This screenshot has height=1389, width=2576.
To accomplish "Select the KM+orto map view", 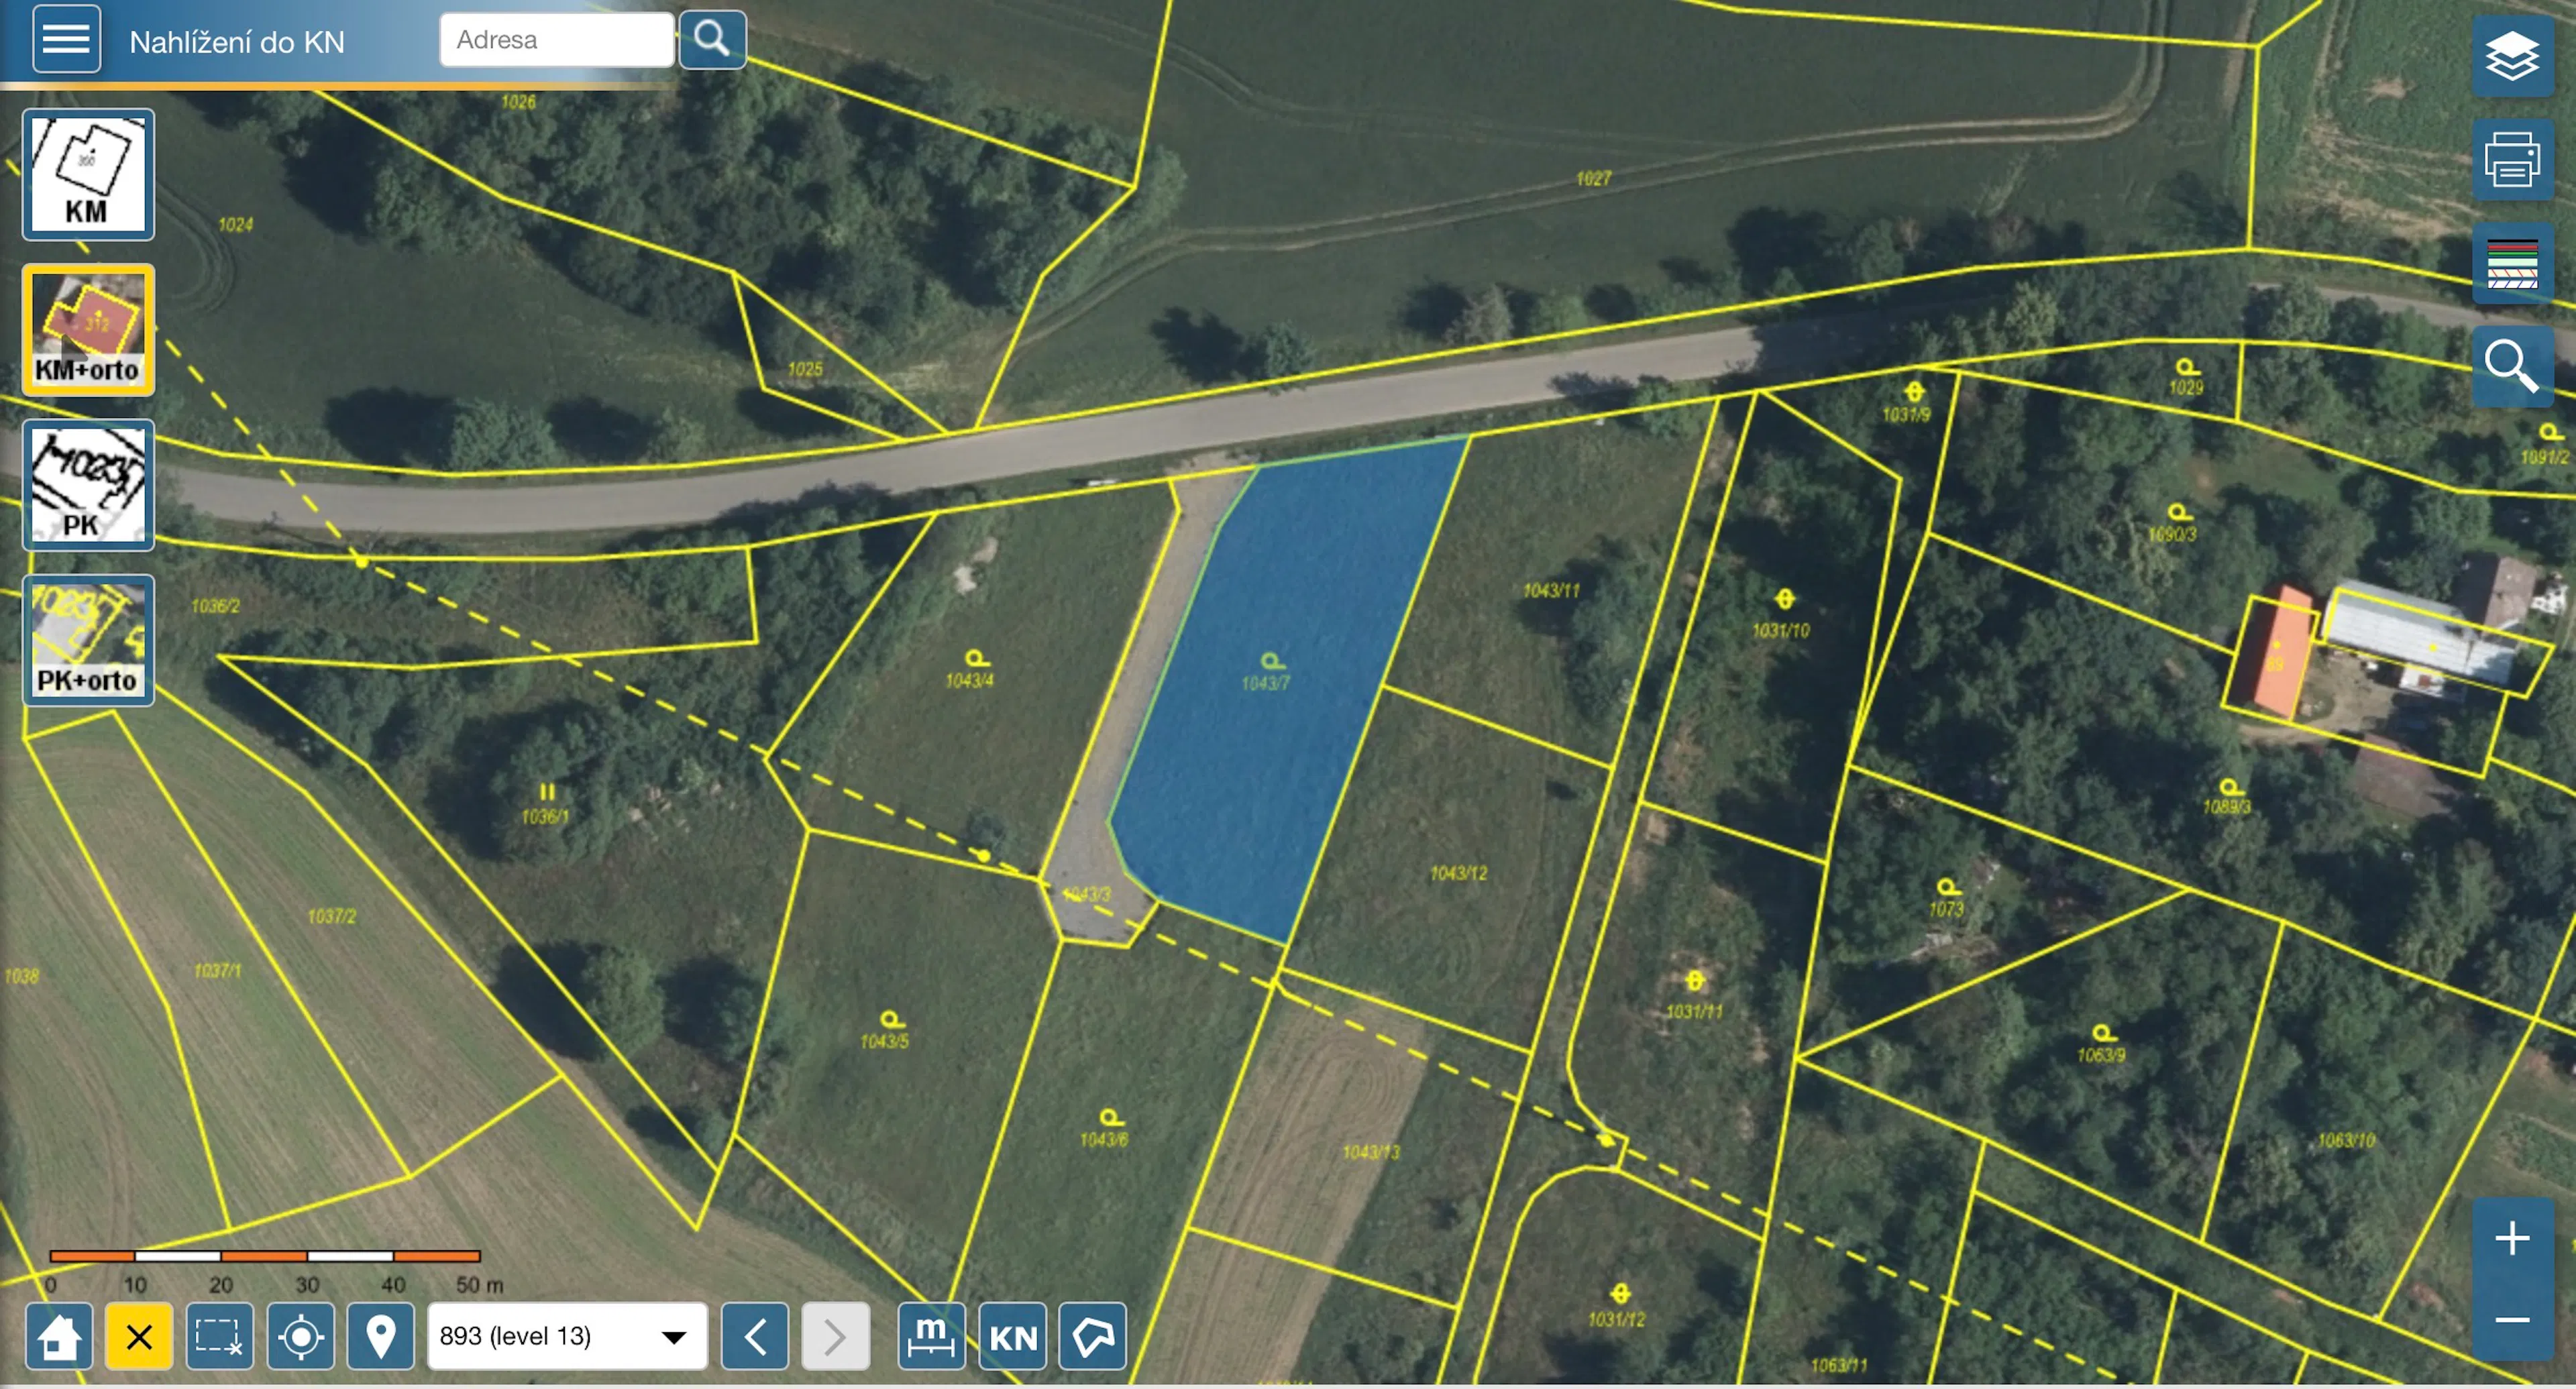I will click(x=88, y=329).
